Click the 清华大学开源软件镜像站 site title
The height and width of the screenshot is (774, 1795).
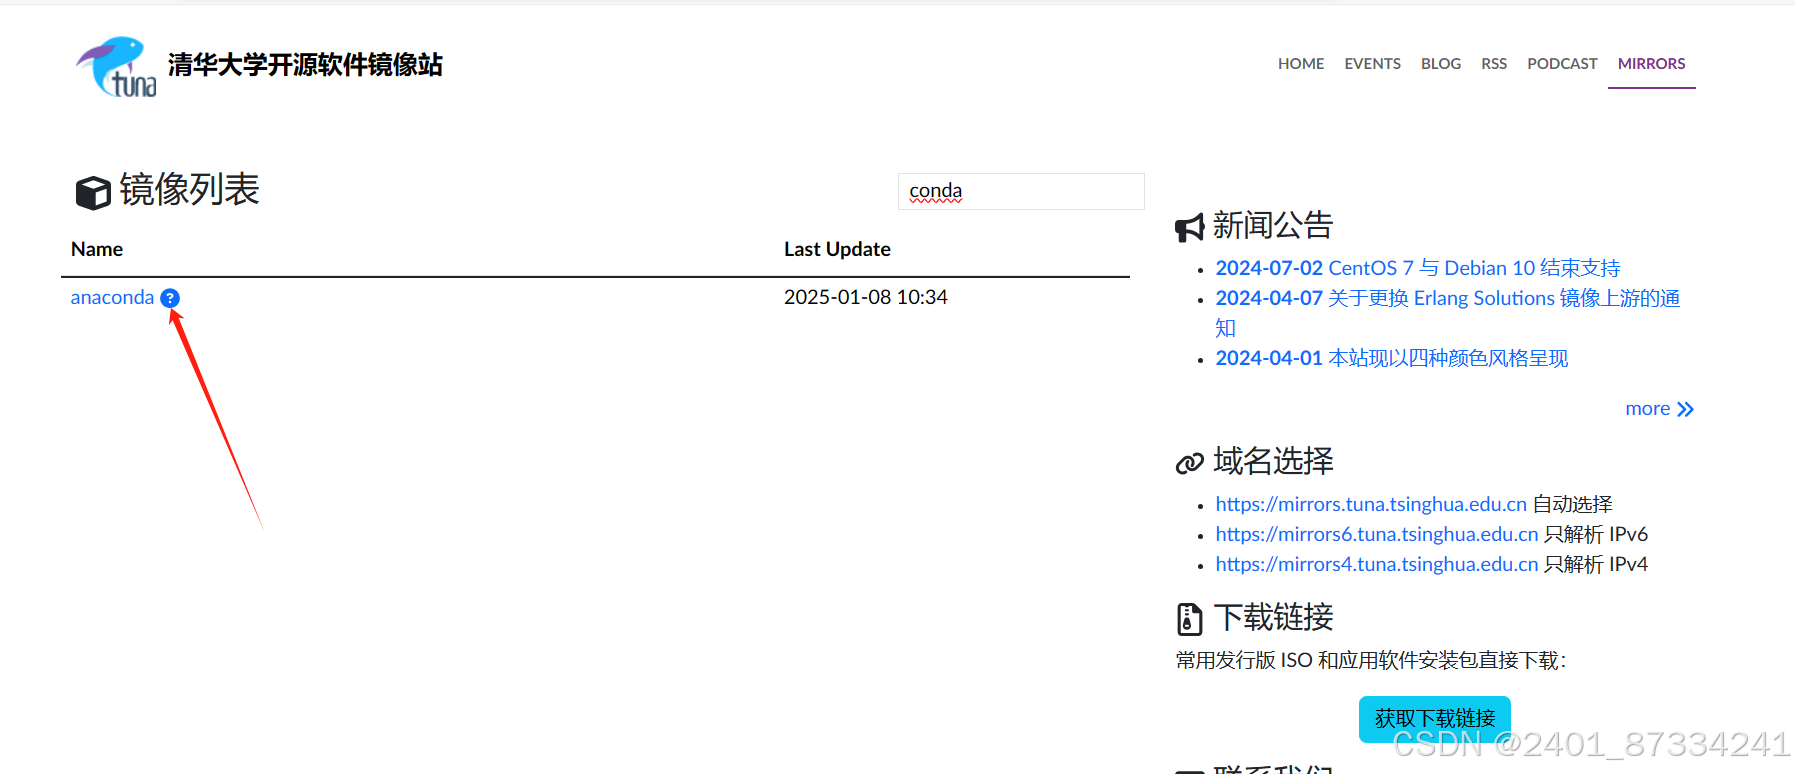(305, 65)
